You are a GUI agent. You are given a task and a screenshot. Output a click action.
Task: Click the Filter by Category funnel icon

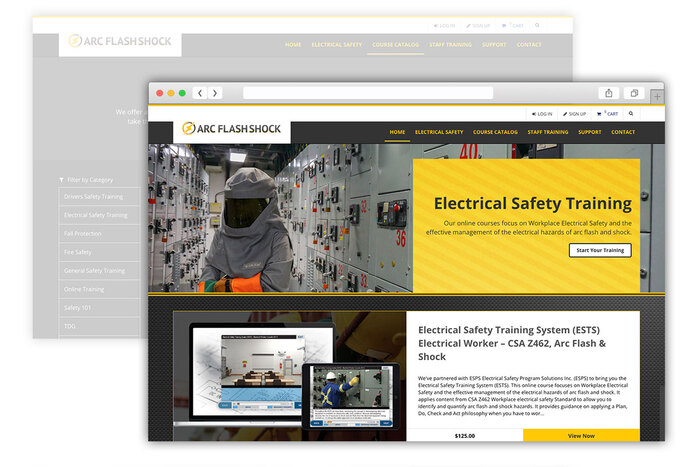click(61, 180)
